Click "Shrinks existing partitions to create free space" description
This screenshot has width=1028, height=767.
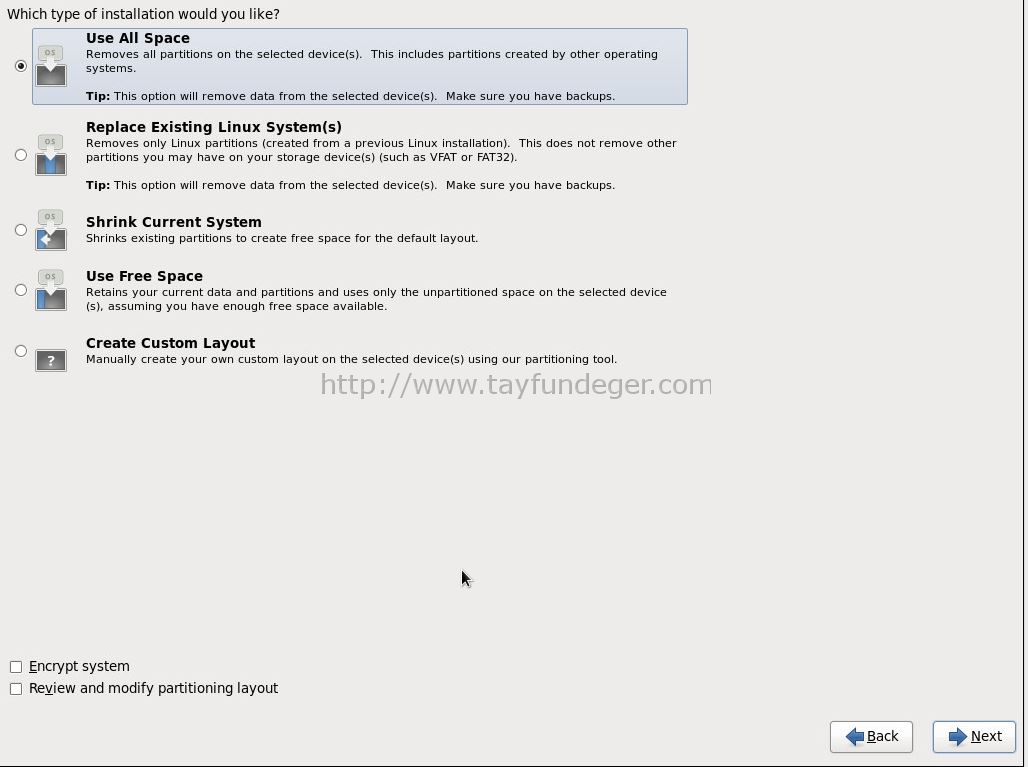click(282, 238)
